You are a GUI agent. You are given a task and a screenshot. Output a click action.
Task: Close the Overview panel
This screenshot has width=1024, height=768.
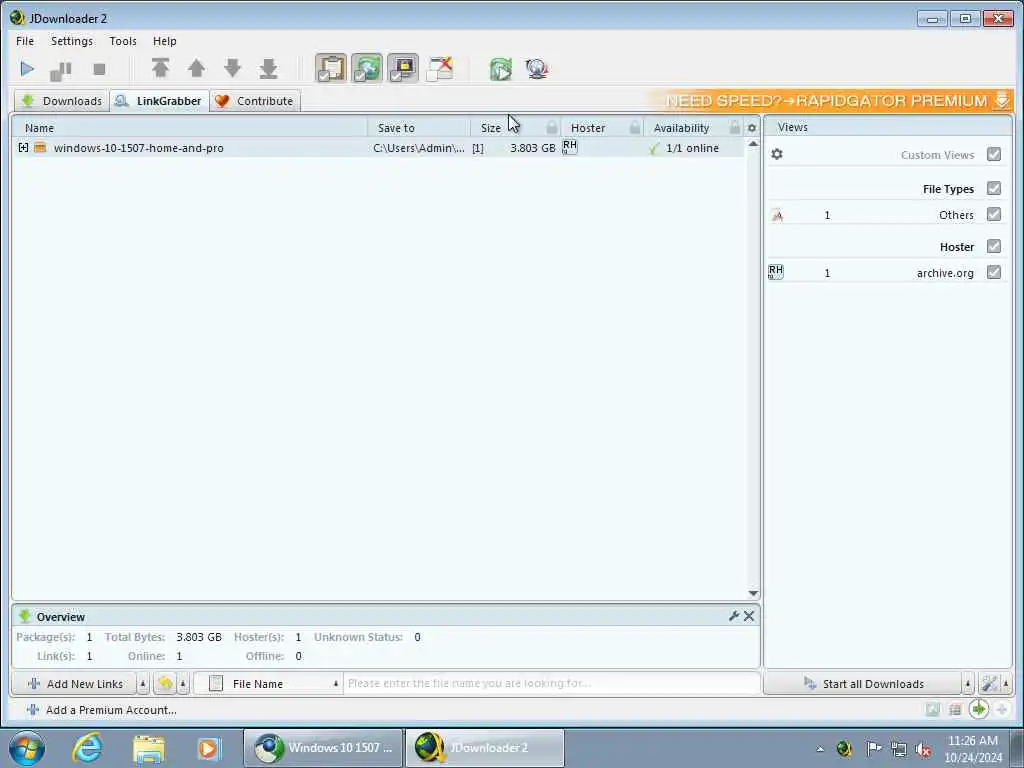pyautogui.click(x=749, y=616)
